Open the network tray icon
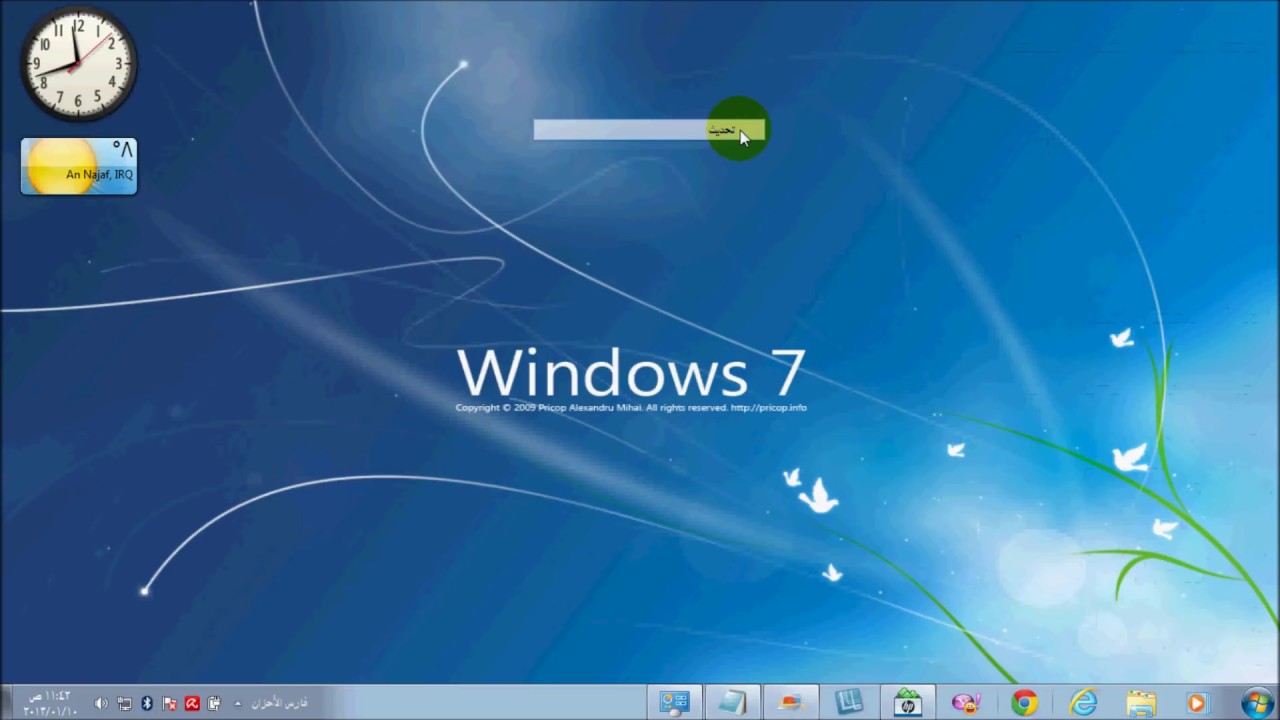Screen dimensions: 1280x720 point(124,704)
